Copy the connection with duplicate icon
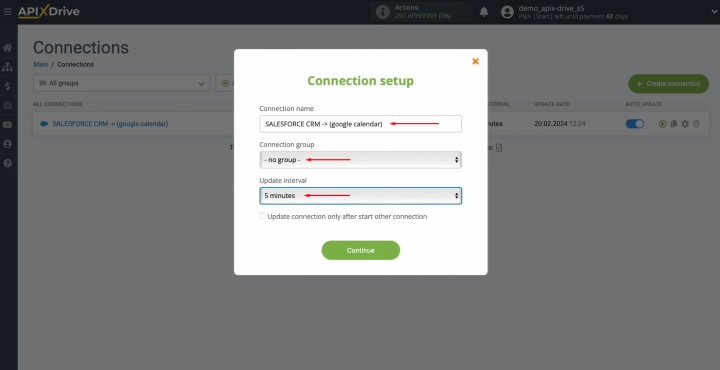Viewport: 720px width, 370px height. (674, 124)
